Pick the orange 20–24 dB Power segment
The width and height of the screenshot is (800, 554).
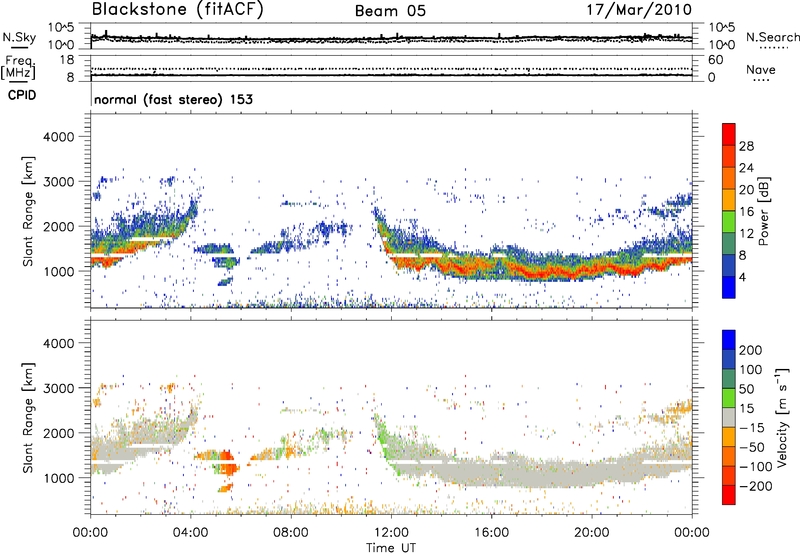[729, 179]
